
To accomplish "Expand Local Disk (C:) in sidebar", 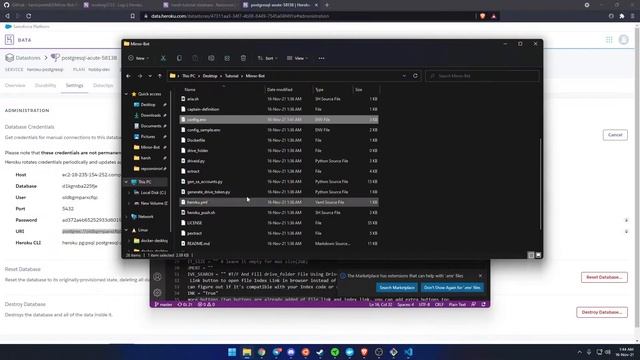I will pos(129,193).
